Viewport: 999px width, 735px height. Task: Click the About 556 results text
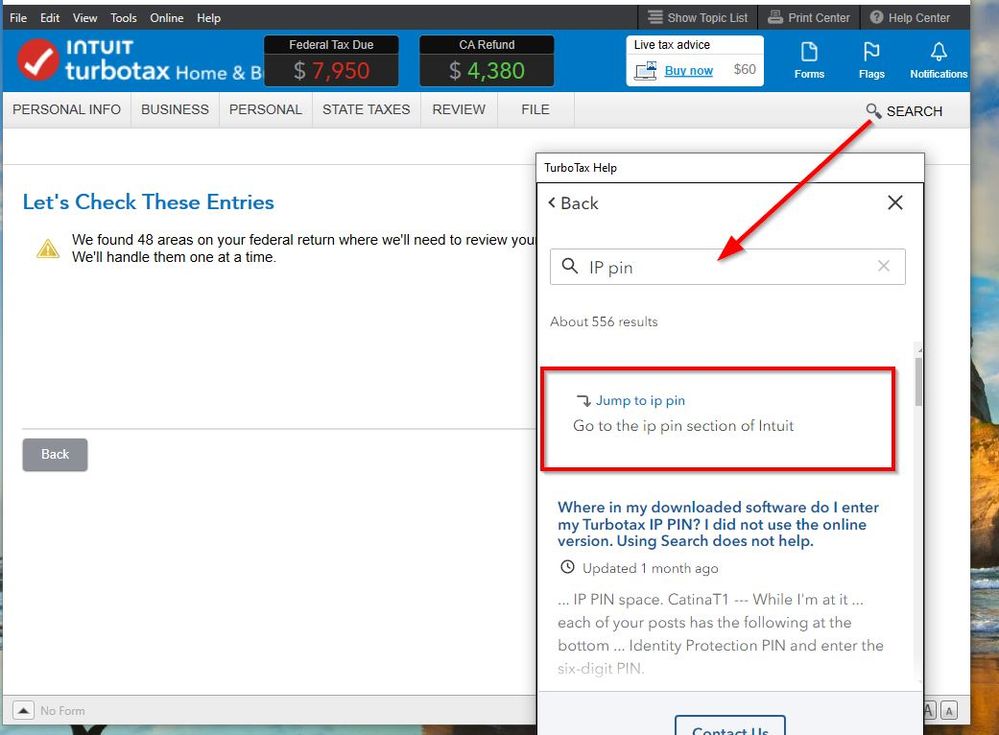coord(603,322)
